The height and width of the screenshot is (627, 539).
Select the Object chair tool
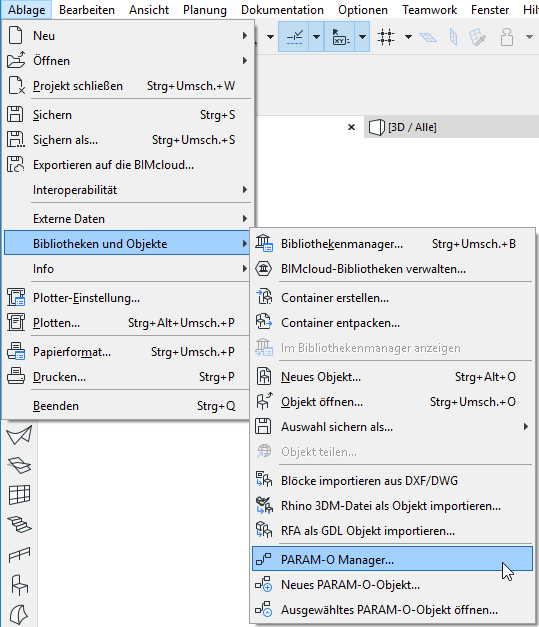click(19, 585)
